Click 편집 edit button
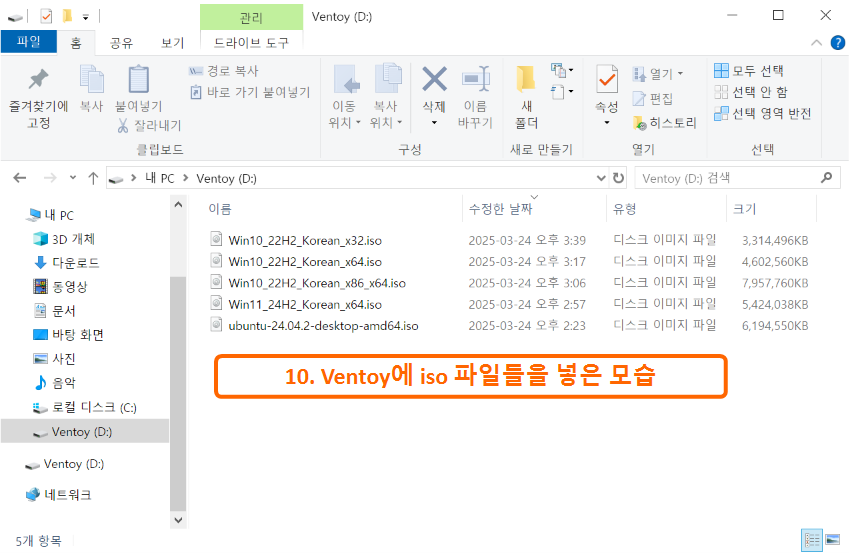 [x=654, y=99]
